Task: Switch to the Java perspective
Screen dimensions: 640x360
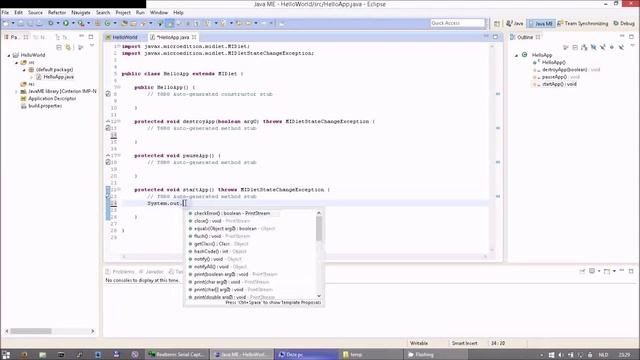Action: click(x=515, y=24)
